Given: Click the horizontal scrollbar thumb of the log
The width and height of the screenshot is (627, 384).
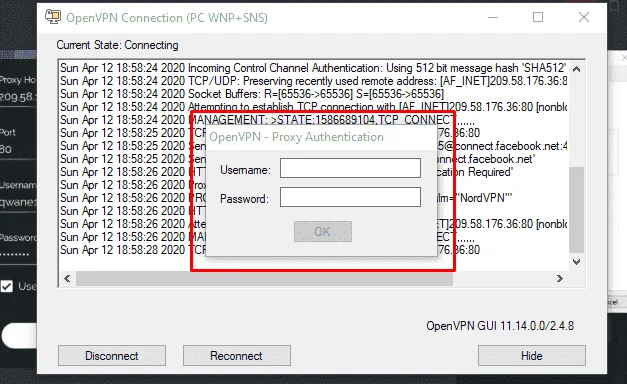Looking at the screenshot, I should pos(264,278).
